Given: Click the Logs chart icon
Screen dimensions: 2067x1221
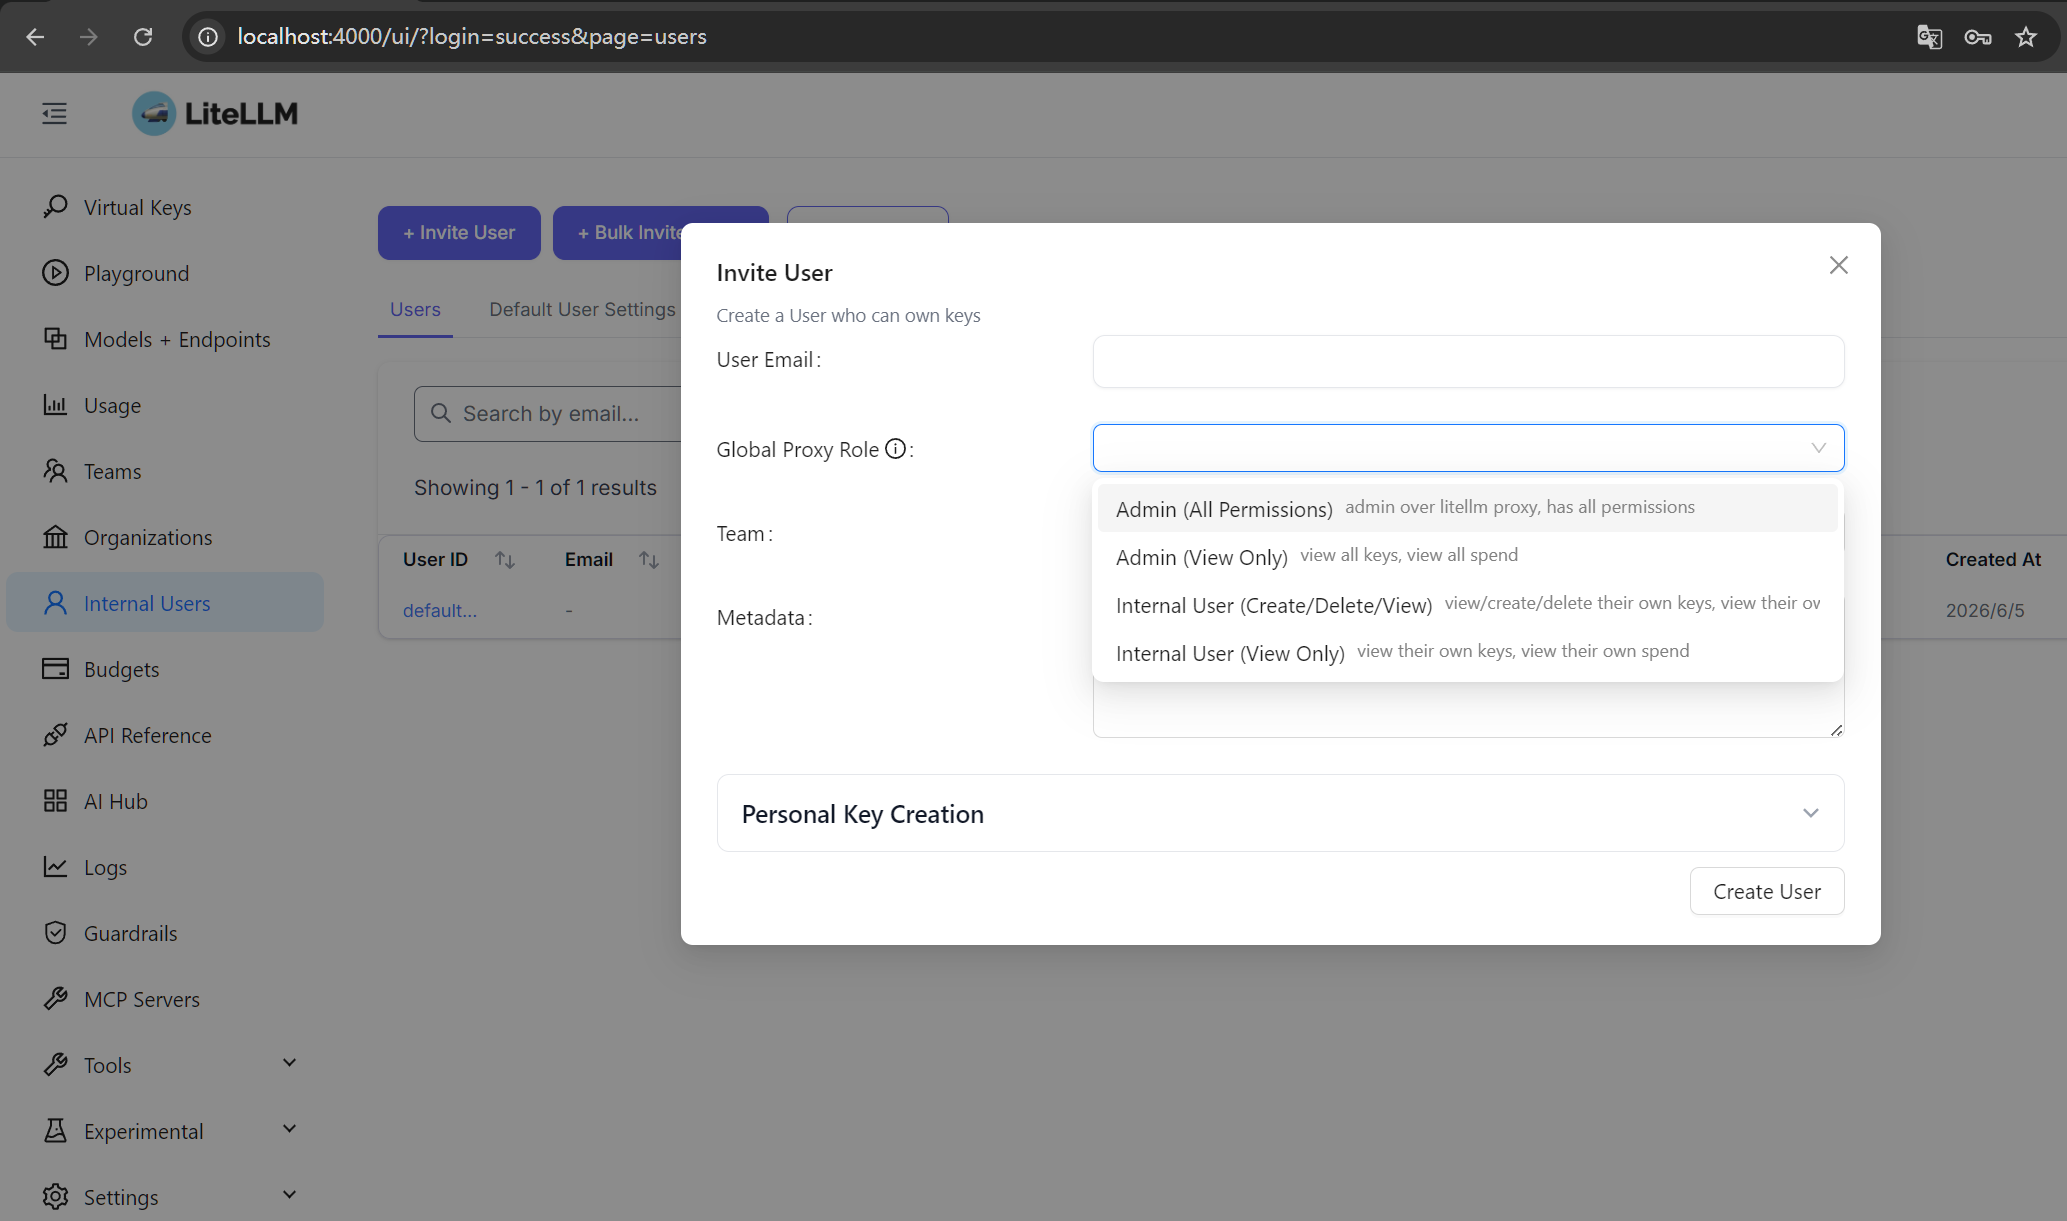Looking at the screenshot, I should (x=56, y=867).
